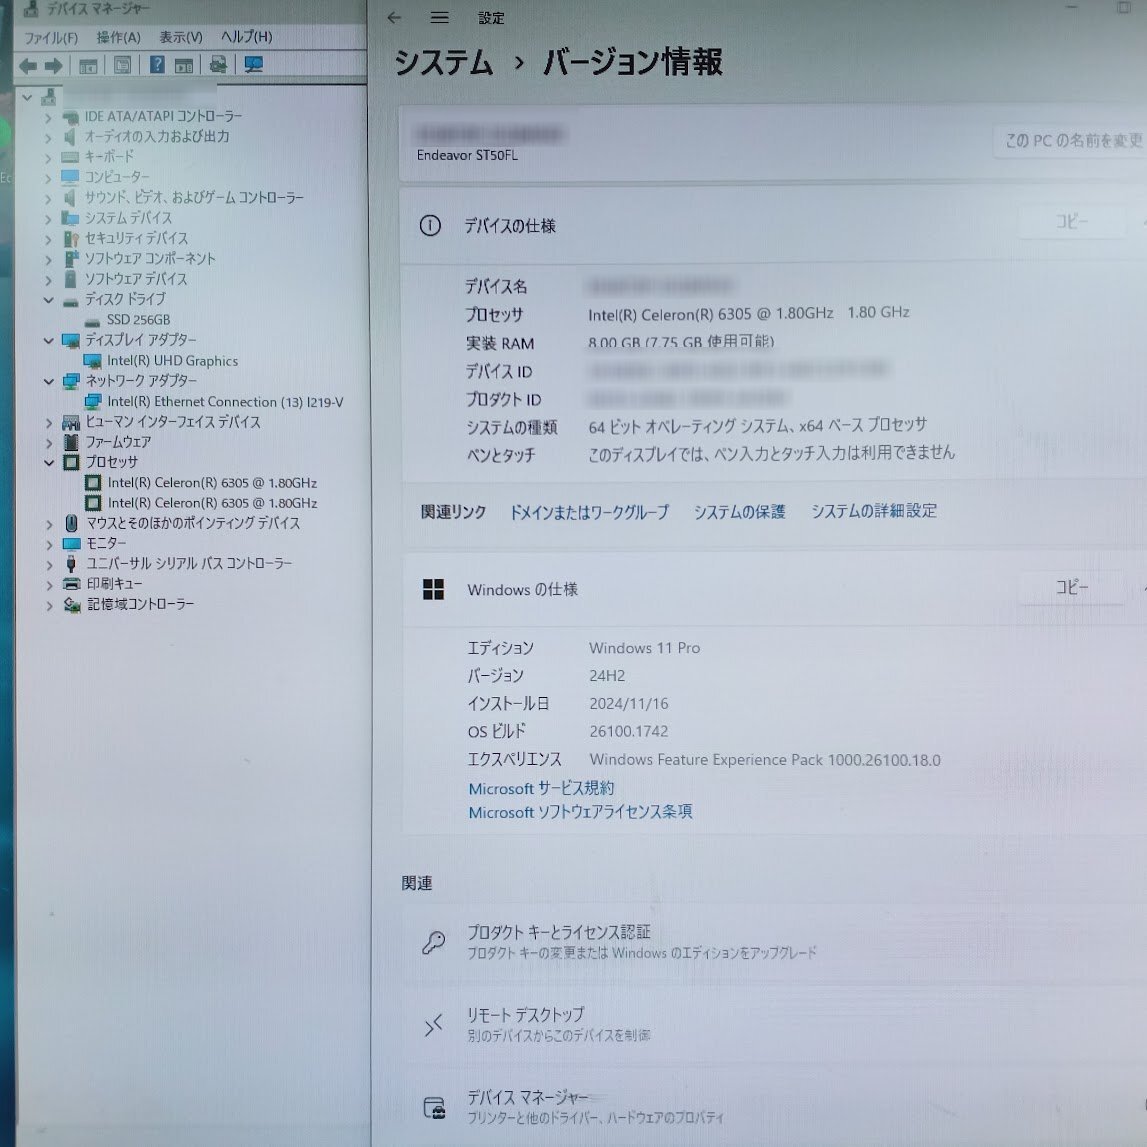
Task: Click the remote desktop icon in 関連 section
Action: (x=432, y=1025)
